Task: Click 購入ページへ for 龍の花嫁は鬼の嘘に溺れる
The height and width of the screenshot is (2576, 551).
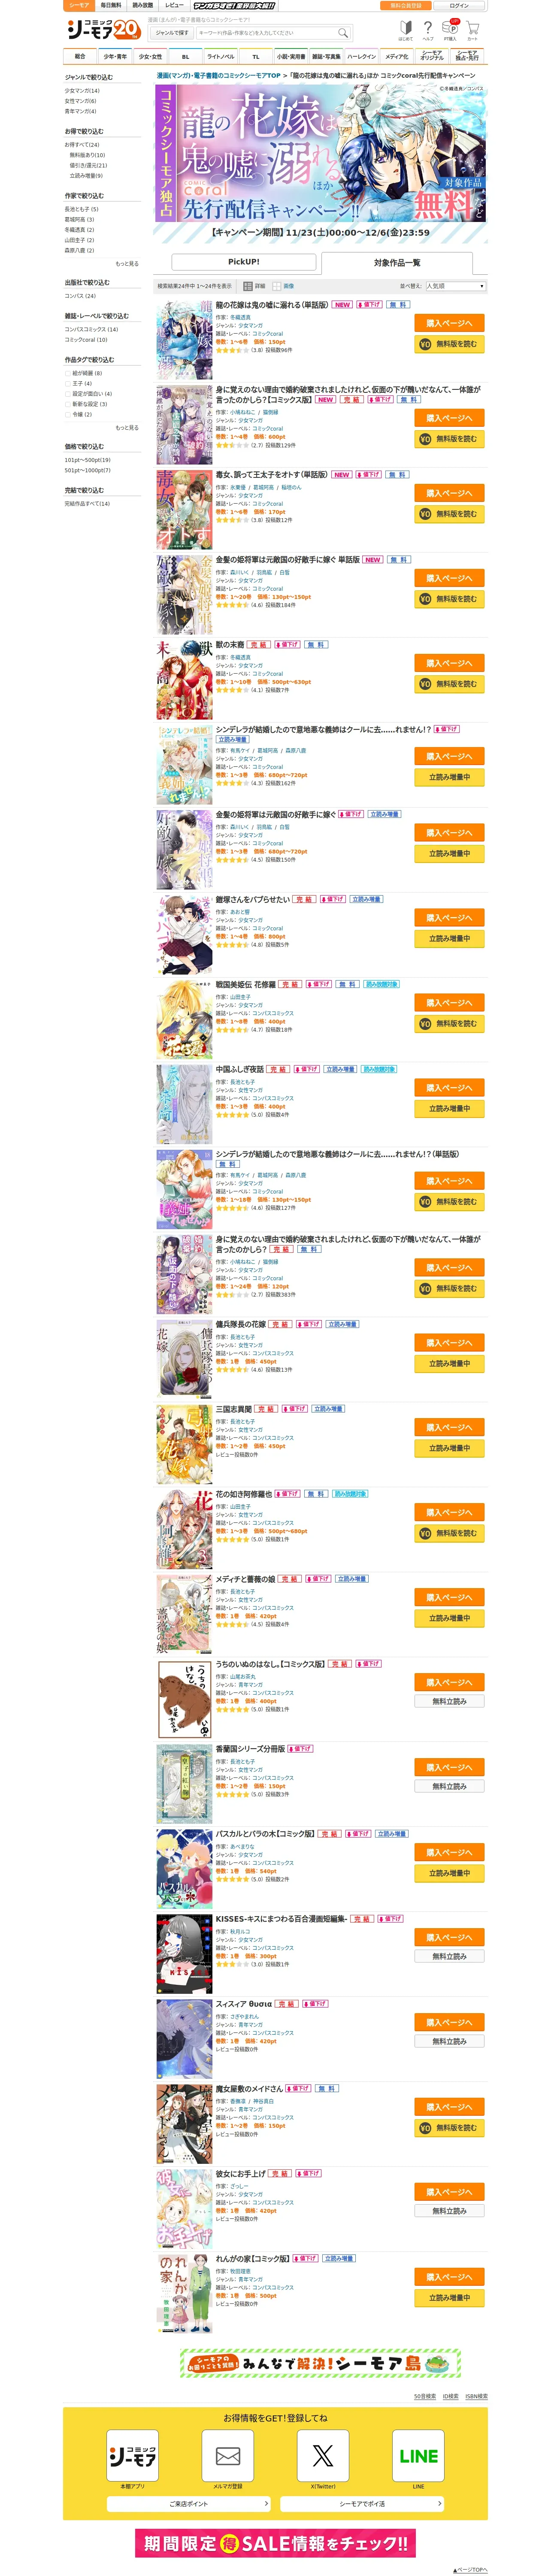Action: point(449,323)
